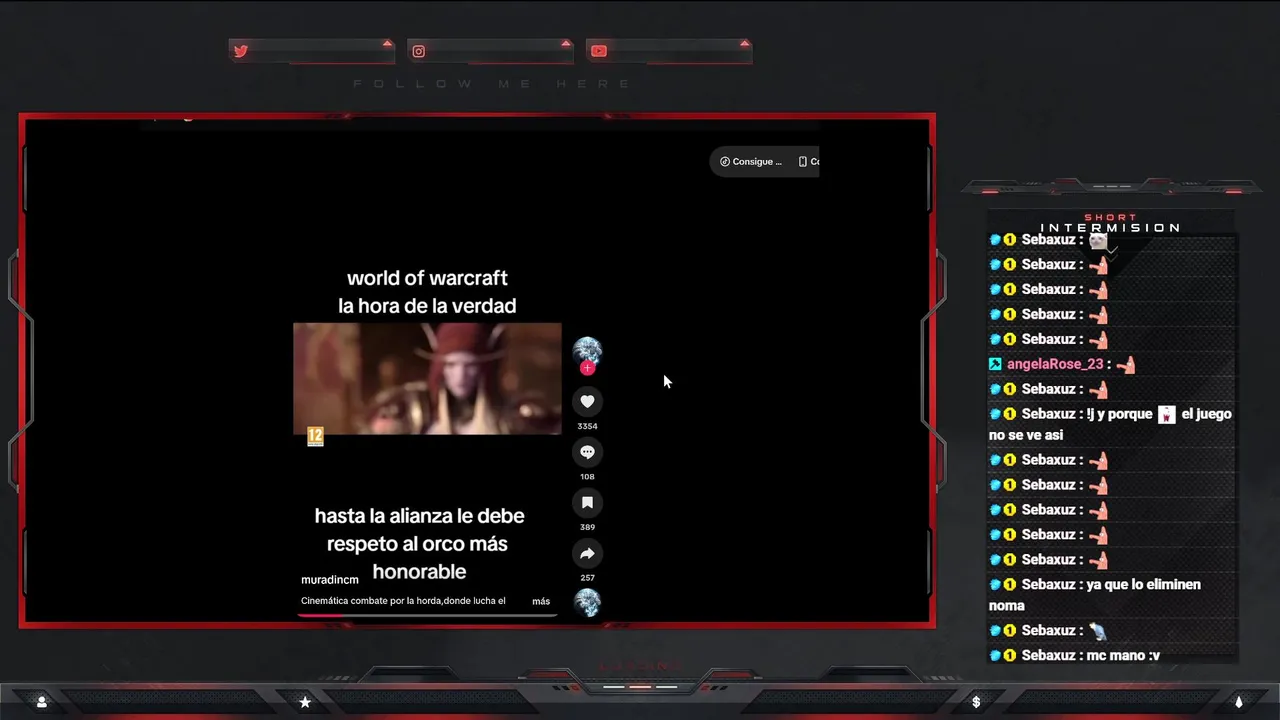Open the muradincm username link
1280x720 pixels.
[x=330, y=580]
